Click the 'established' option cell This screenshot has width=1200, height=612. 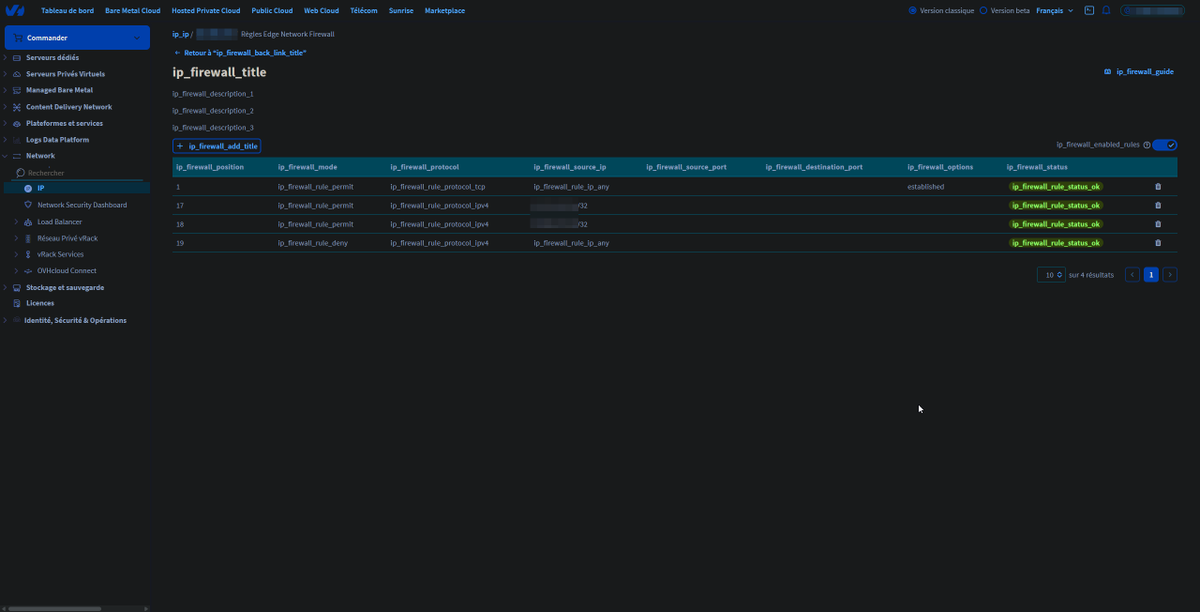click(x=925, y=186)
